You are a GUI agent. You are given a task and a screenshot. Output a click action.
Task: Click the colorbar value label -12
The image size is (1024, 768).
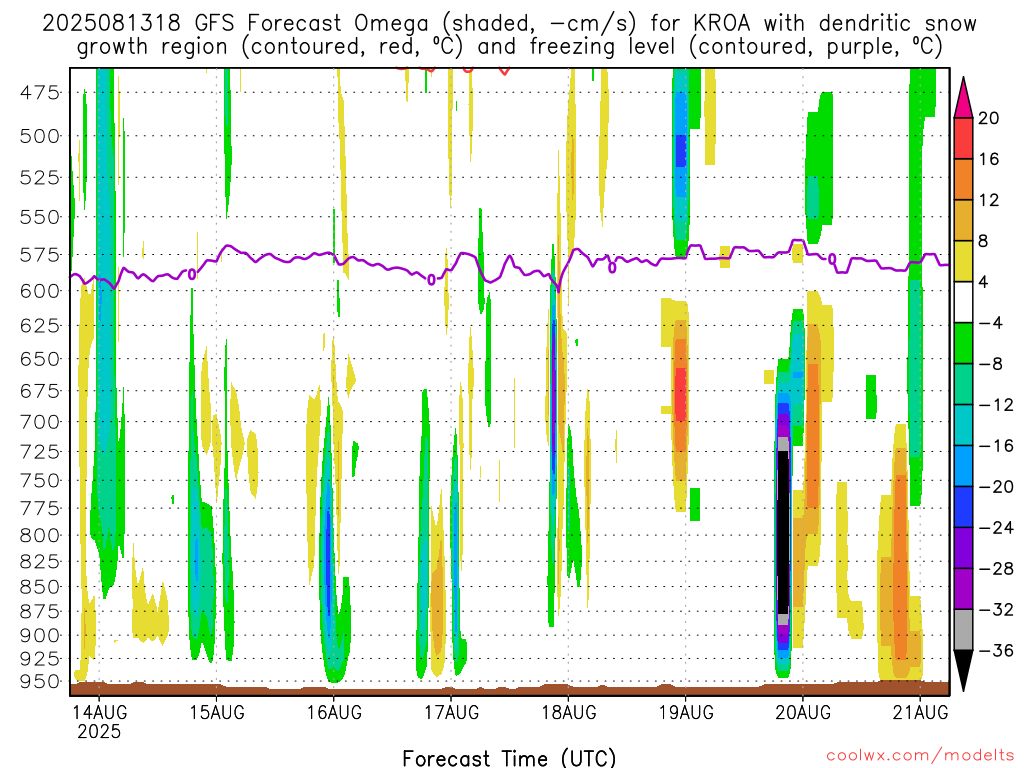(x=996, y=406)
